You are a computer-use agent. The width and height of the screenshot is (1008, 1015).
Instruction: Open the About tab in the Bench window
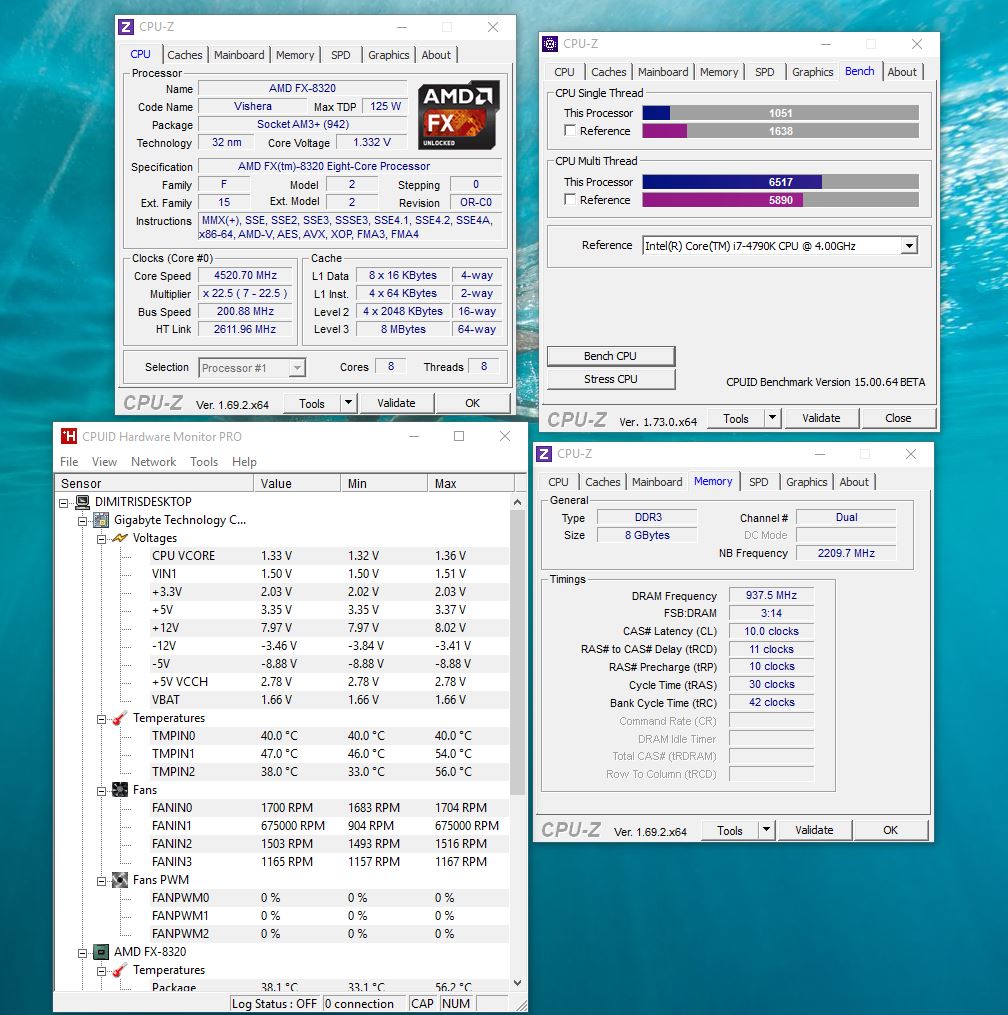(x=902, y=72)
